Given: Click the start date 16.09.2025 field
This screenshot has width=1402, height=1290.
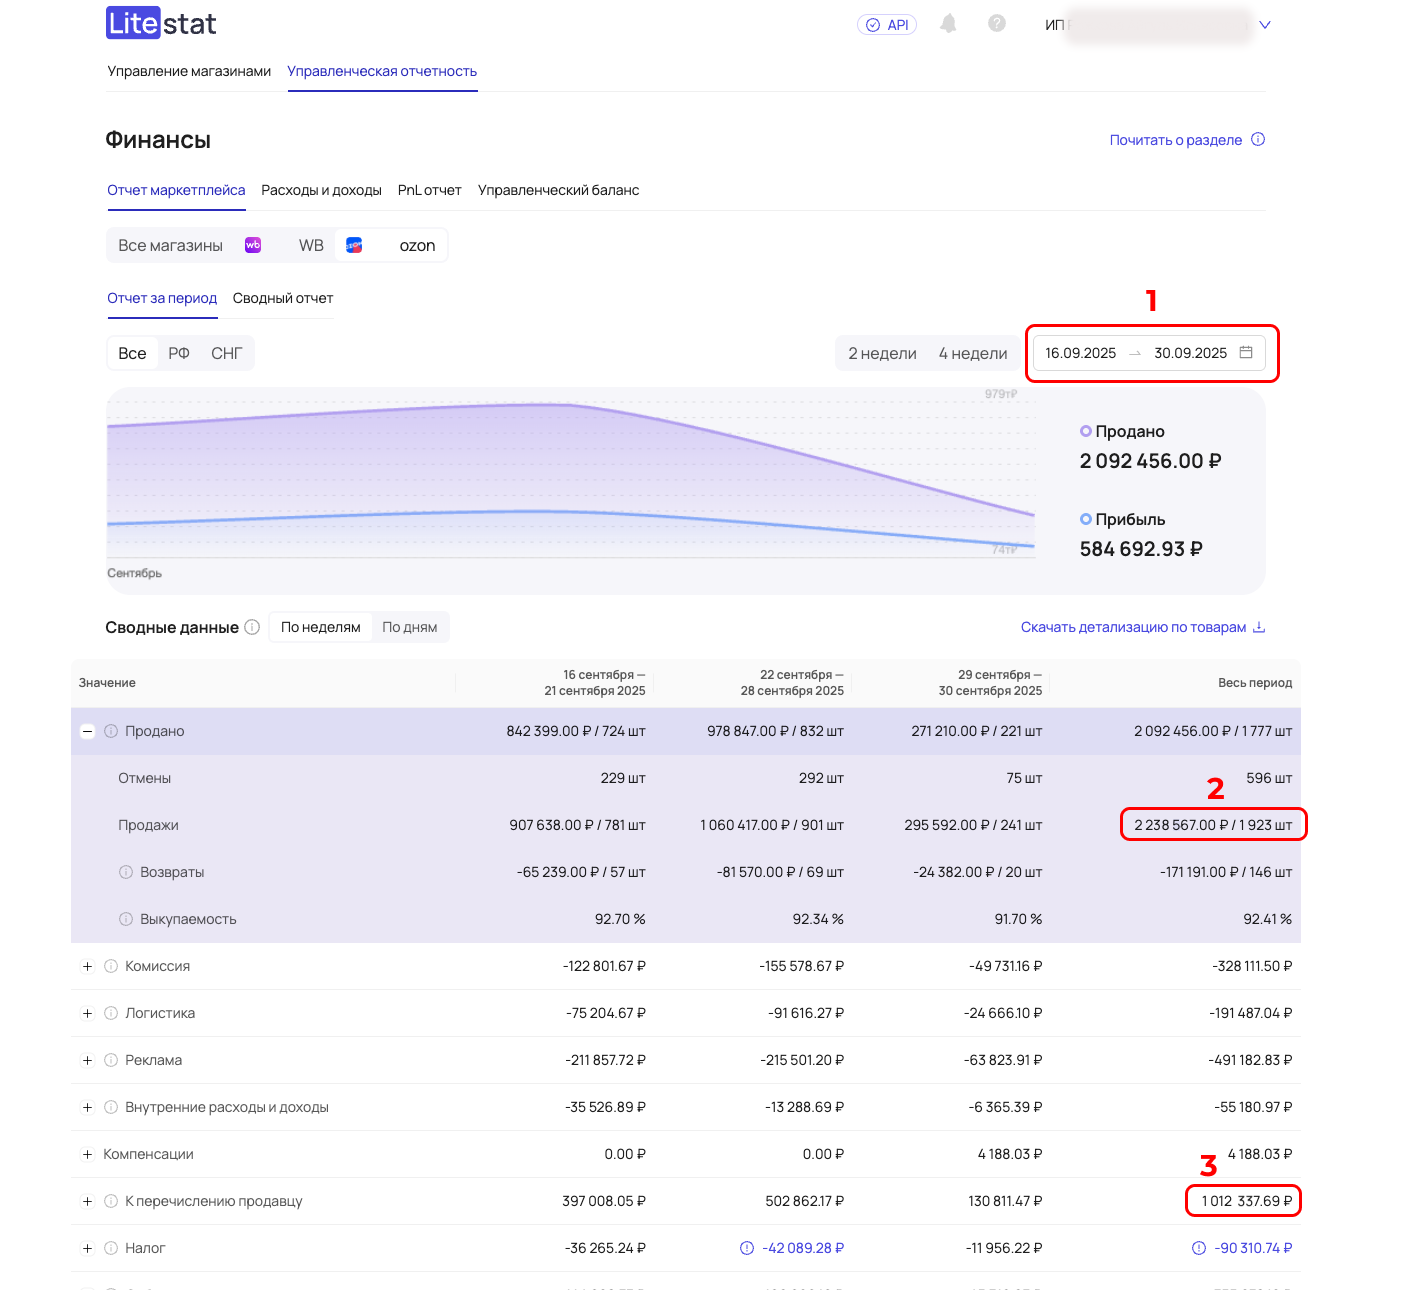Looking at the screenshot, I should pos(1080,353).
